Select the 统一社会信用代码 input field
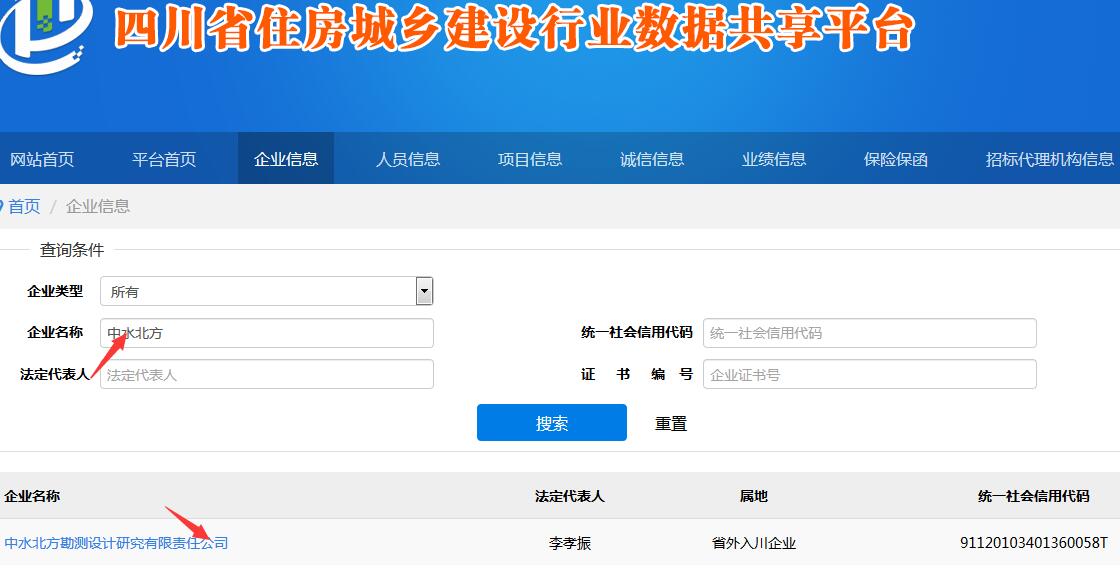Screen dimensions: 1120x568 869,333
